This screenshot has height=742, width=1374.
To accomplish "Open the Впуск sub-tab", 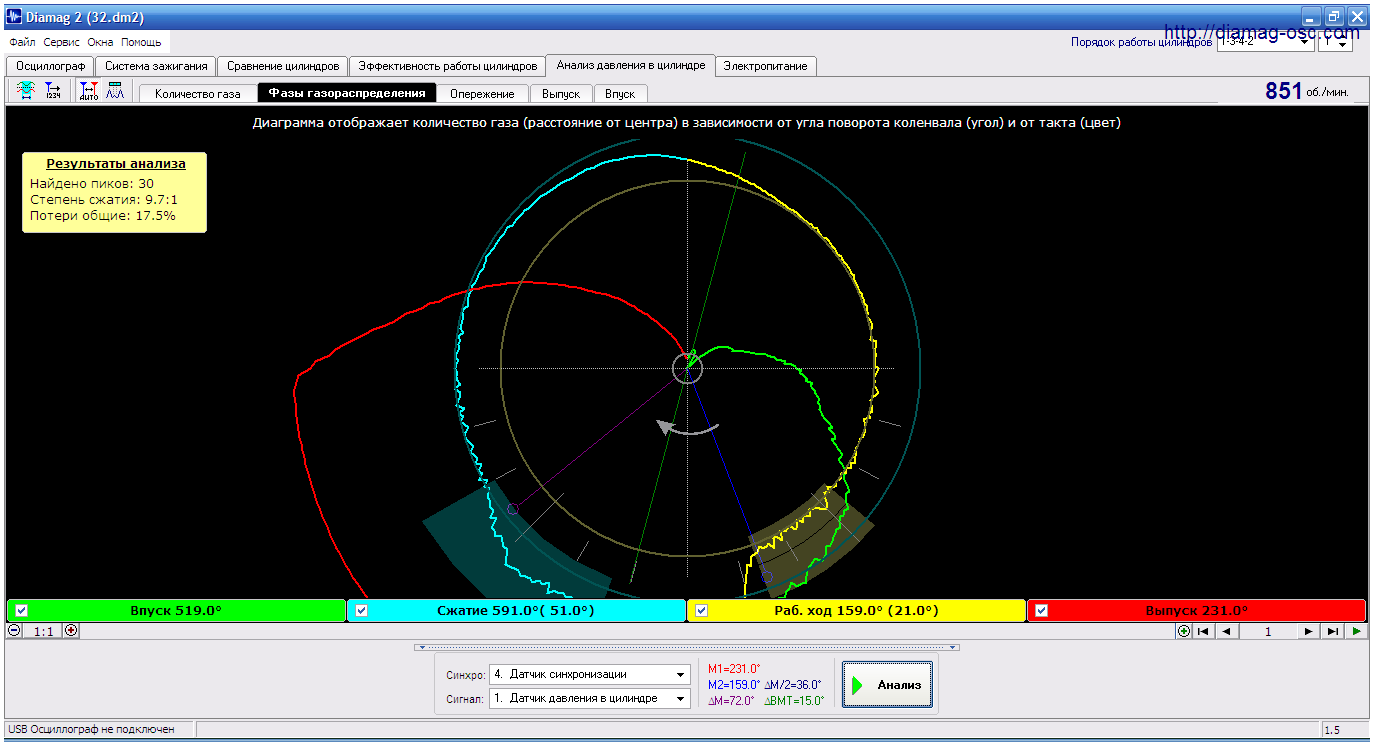I will click(620, 93).
